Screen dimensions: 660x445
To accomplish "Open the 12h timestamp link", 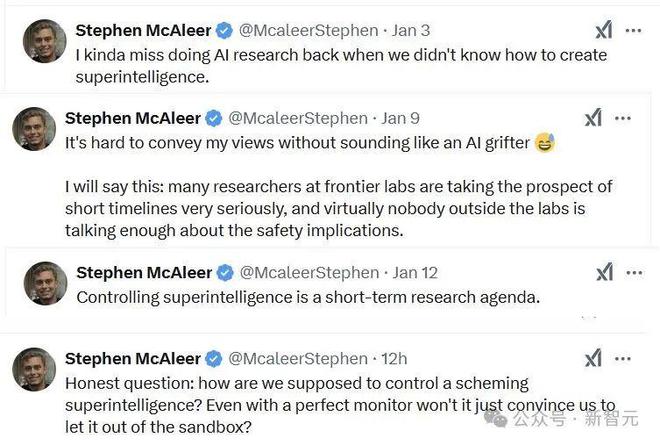I will 394,358.
